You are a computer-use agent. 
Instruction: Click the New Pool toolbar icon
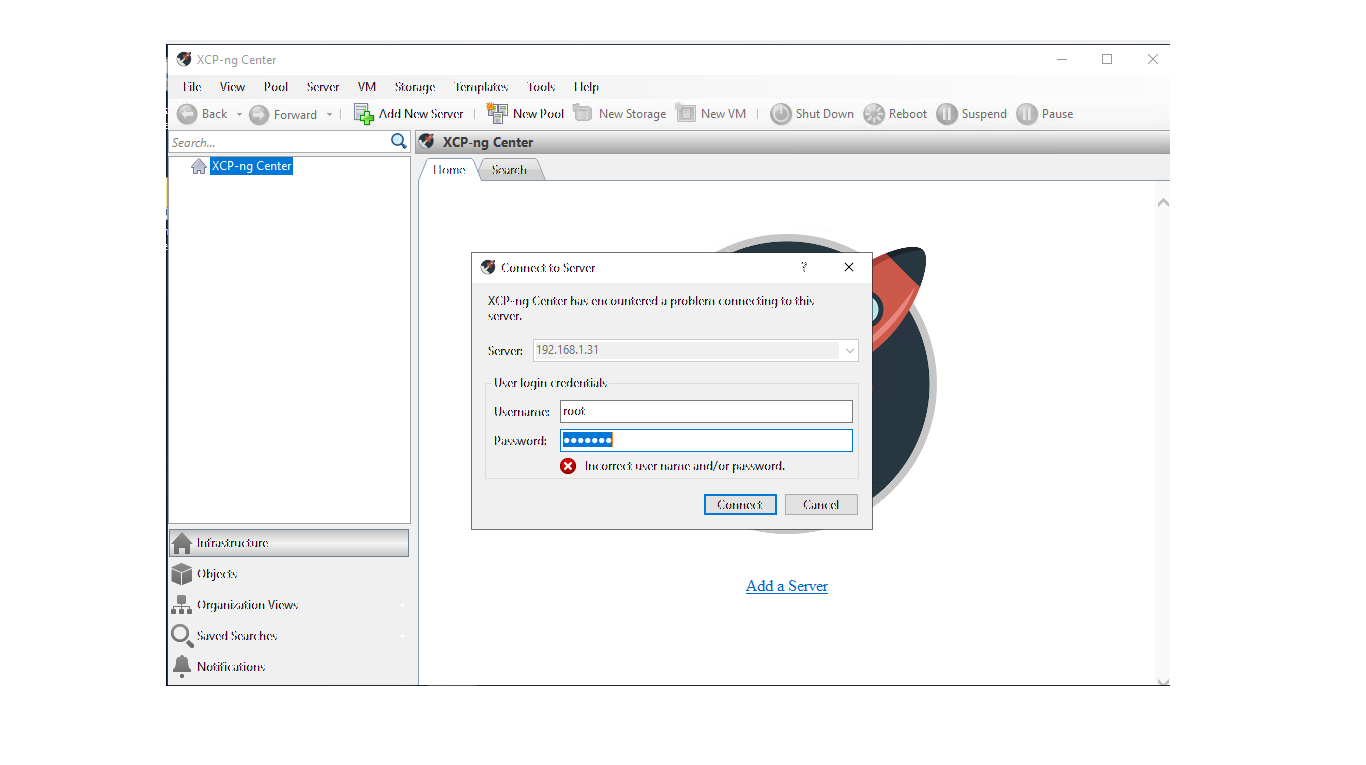[x=497, y=113]
